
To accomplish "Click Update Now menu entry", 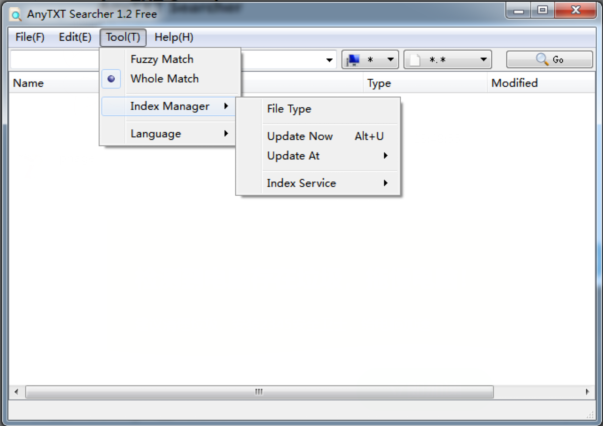I will pyautogui.click(x=318, y=136).
